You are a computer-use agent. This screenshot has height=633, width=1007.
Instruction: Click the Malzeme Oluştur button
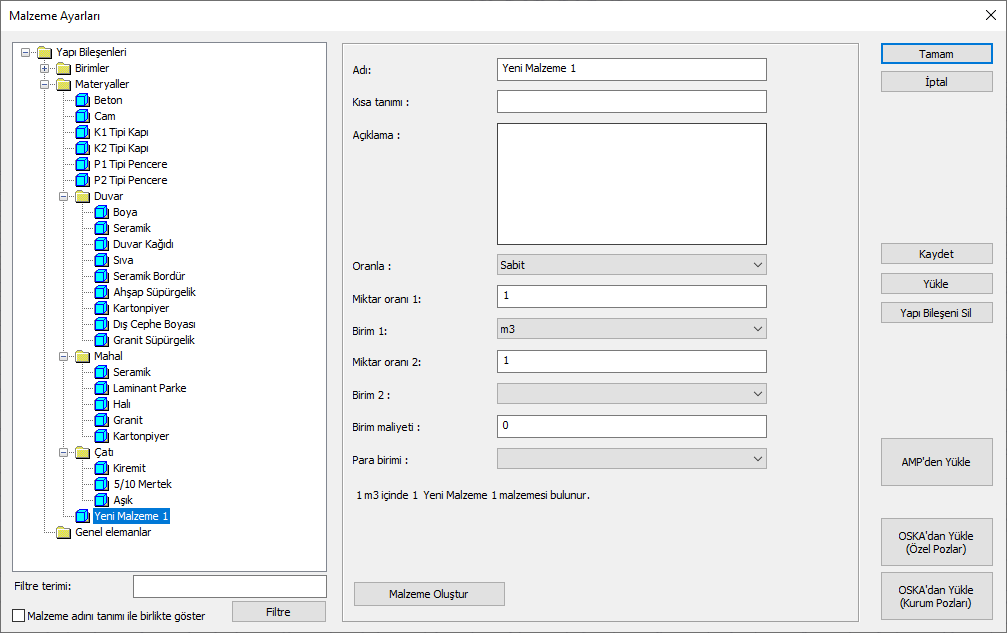pyautogui.click(x=429, y=594)
